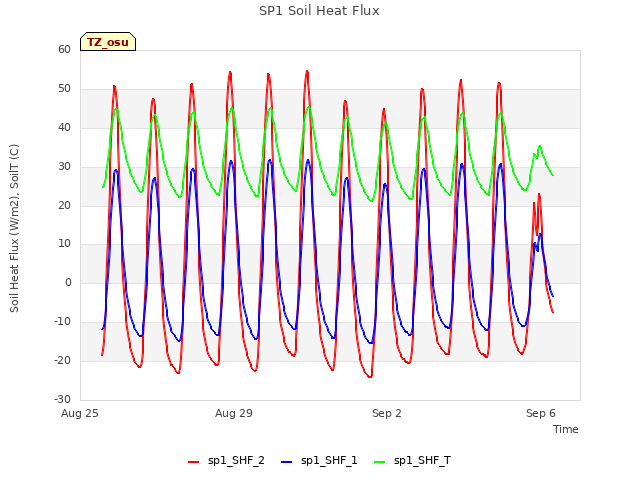This screenshot has width=640, height=480.
Task: Click the Aug 25 x-axis tick label
Action: click(x=80, y=413)
